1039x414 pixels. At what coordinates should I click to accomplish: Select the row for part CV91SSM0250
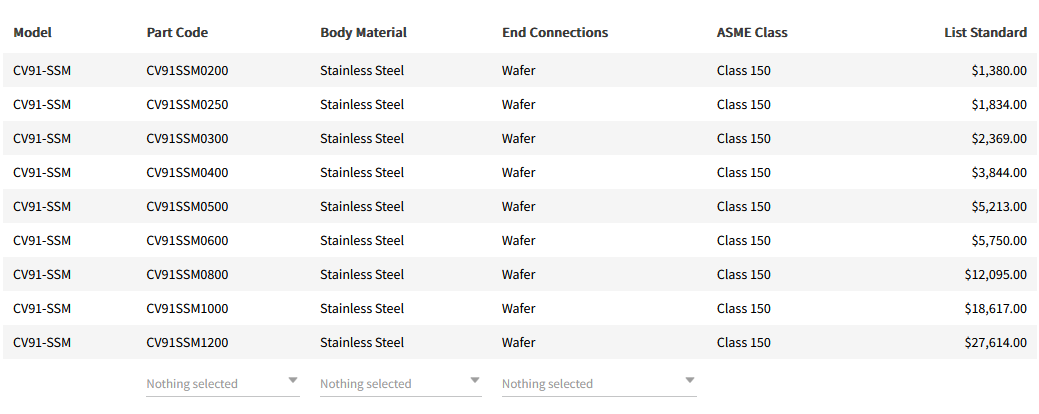187,104
